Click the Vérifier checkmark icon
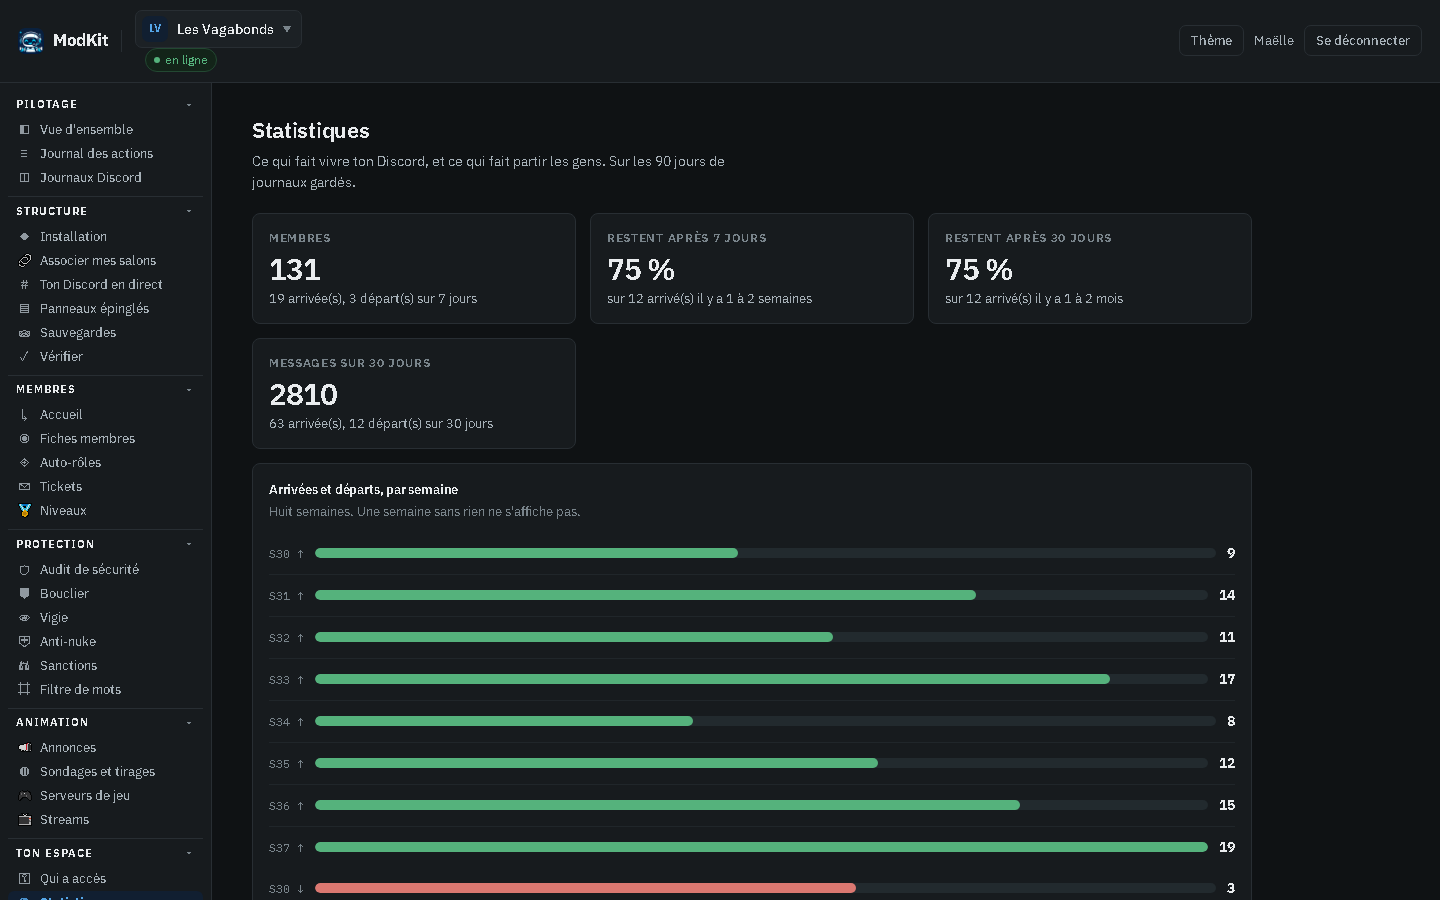Image resolution: width=1440 pixels, height=900 pixels. [25, 356]
